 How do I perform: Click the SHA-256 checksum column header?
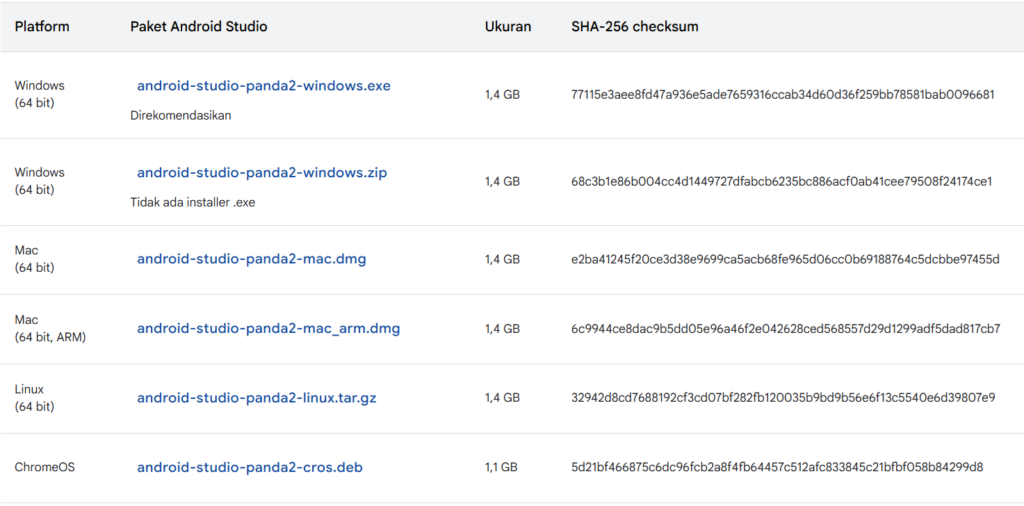pyautogui.click(x=634, y=27)
